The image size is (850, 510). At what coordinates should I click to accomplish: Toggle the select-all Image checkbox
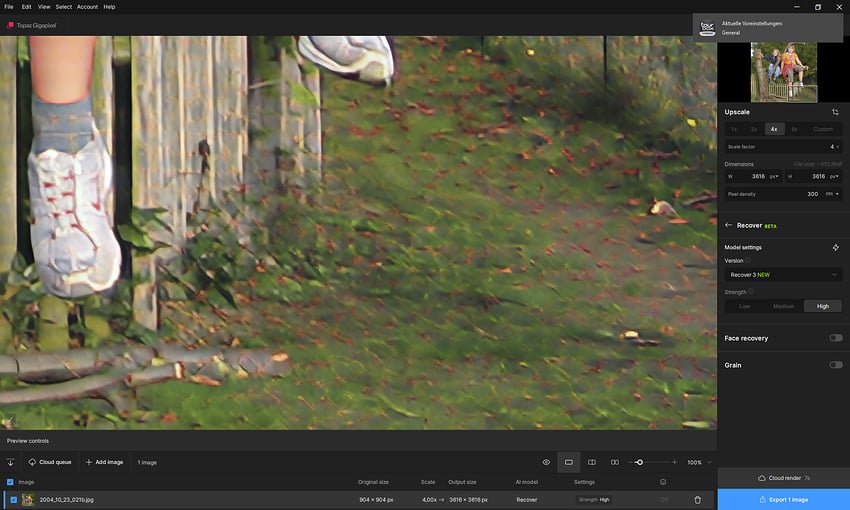[x=10, y=482]
